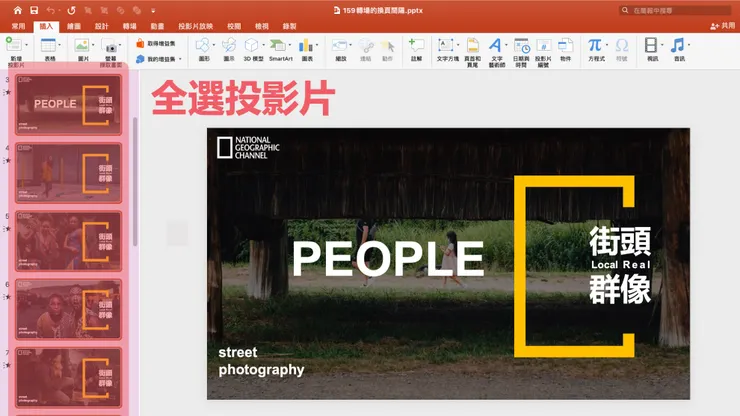The width and height of the screenshot is (740, 416).
Task: Open the customize quick access toolbar arrow
Action: (x=153, y=10)
